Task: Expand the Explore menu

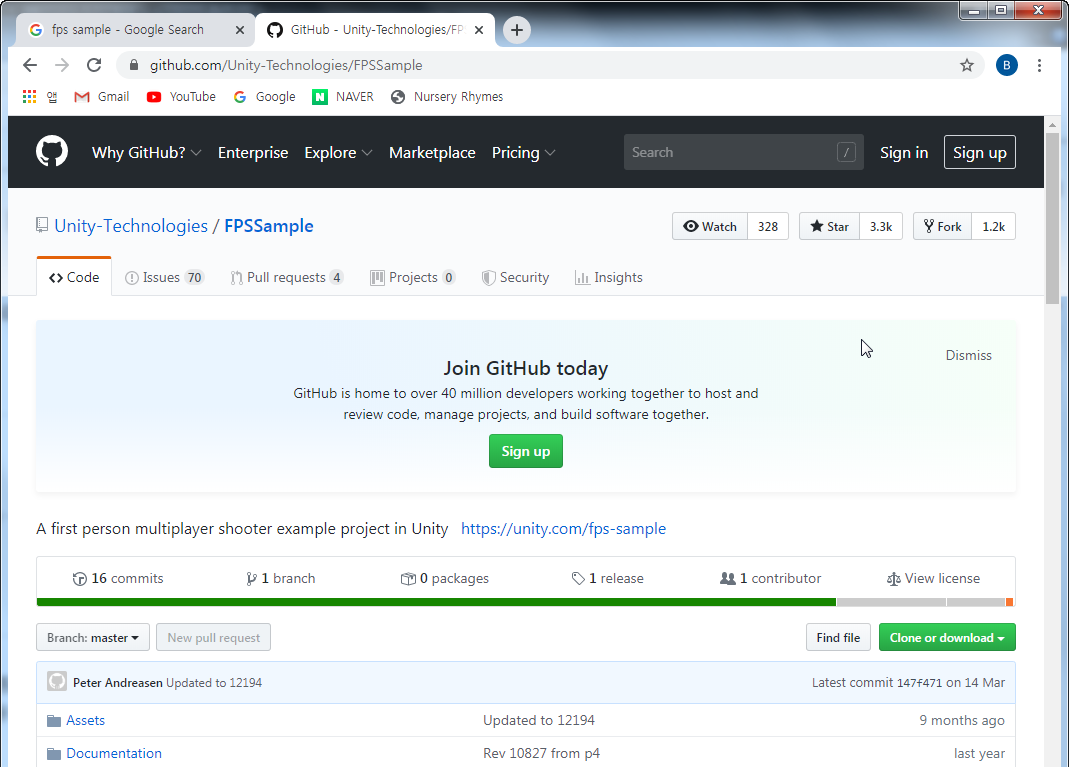Action: (338, 153)
